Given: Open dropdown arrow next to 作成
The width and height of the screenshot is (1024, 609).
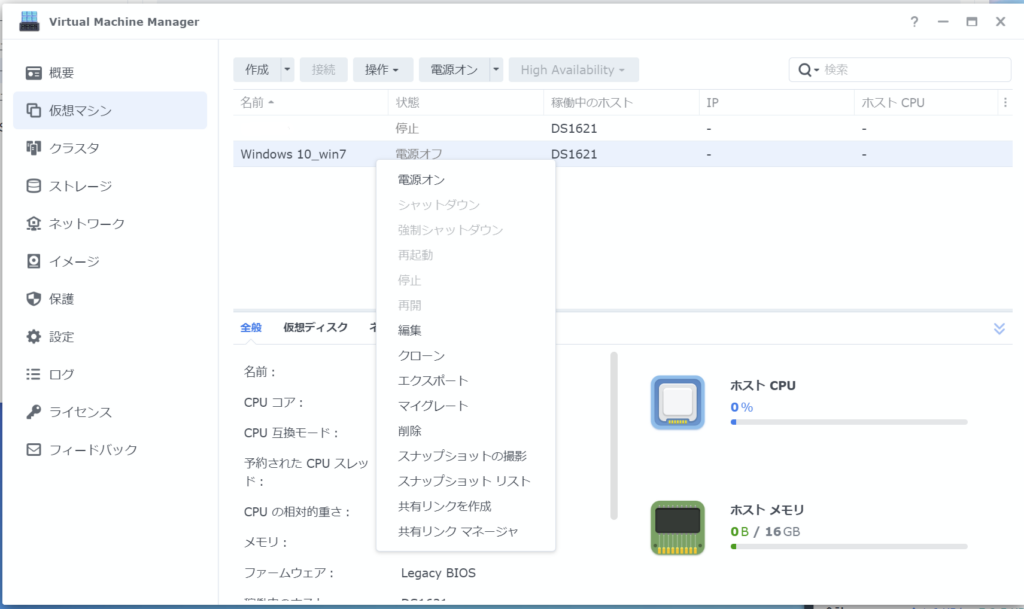Looking at the screenshot, I should coord(287,70).
